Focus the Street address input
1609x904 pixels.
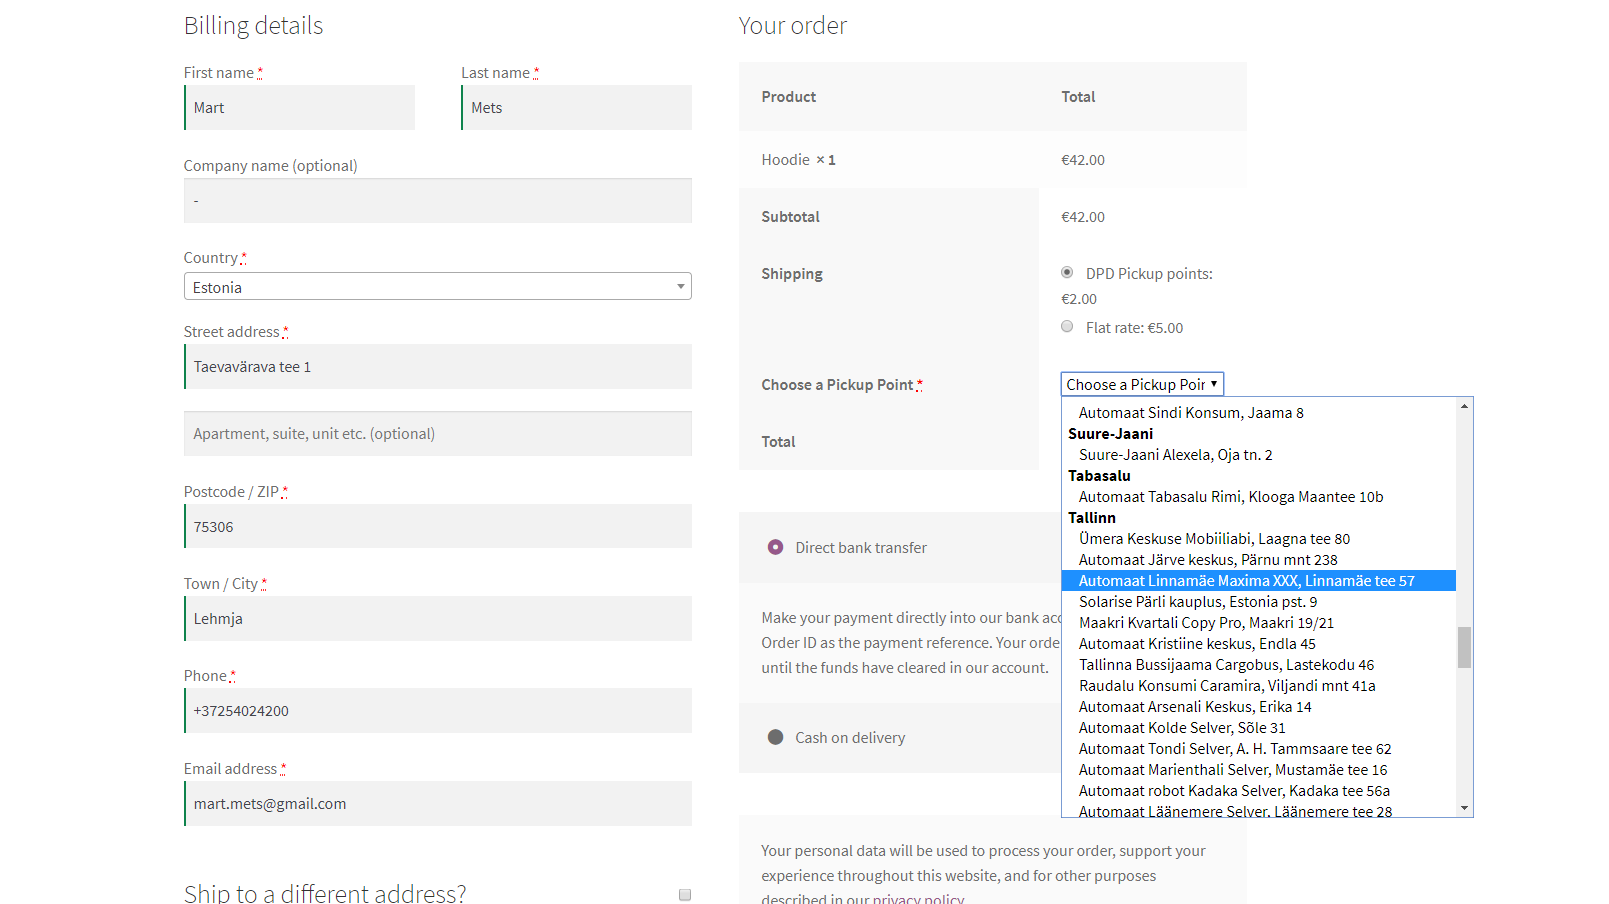point(438,367)
